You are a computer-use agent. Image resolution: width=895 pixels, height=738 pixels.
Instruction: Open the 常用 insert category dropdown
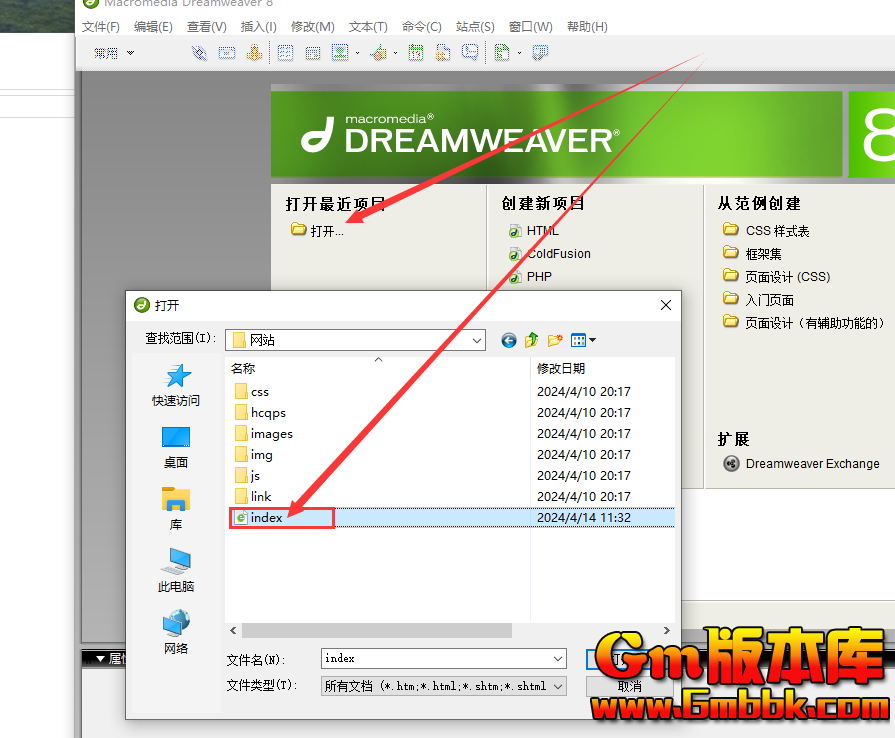point(114,53)
